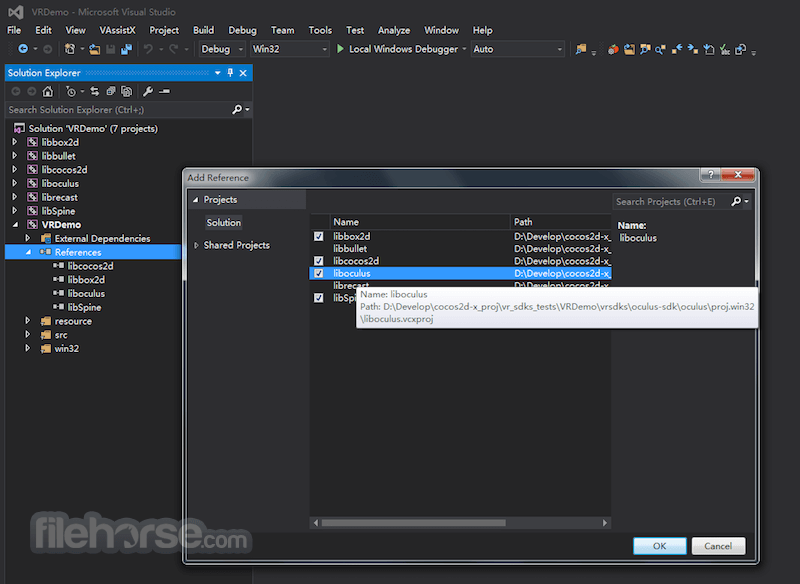The width and height of the screenshot is (800, 584).
Task: Open the Help menu
Action: pos(482,30)
